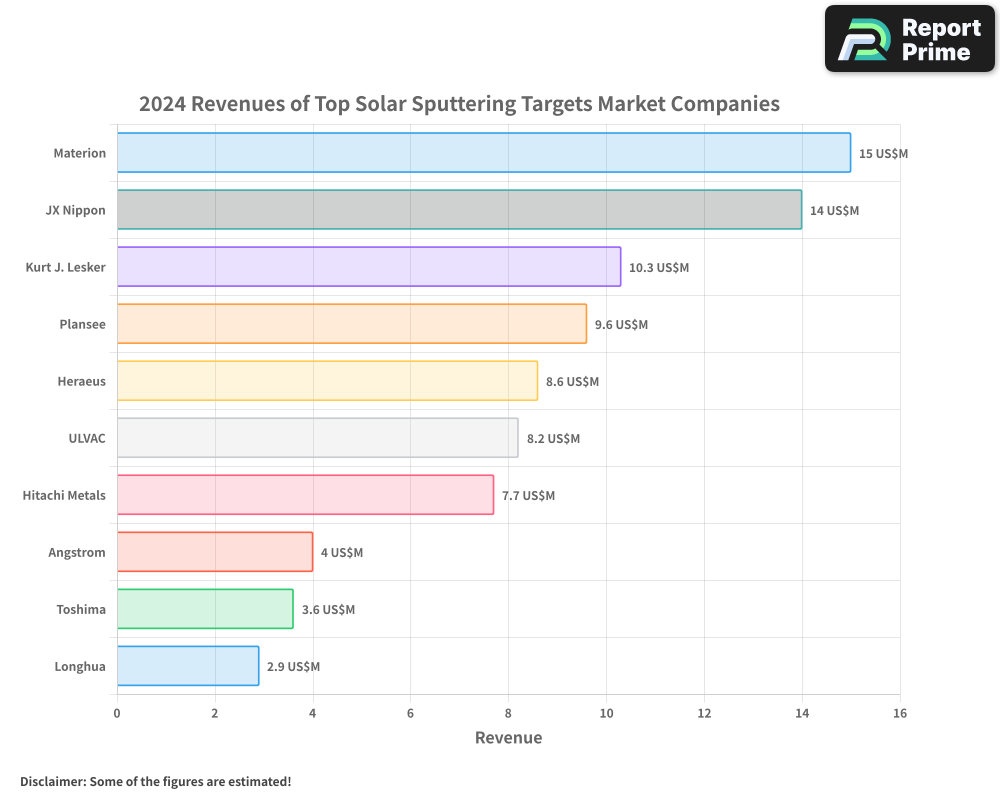
Task: Select the Kurt J. Lesker bar
Action: click(x=370, y=267)
